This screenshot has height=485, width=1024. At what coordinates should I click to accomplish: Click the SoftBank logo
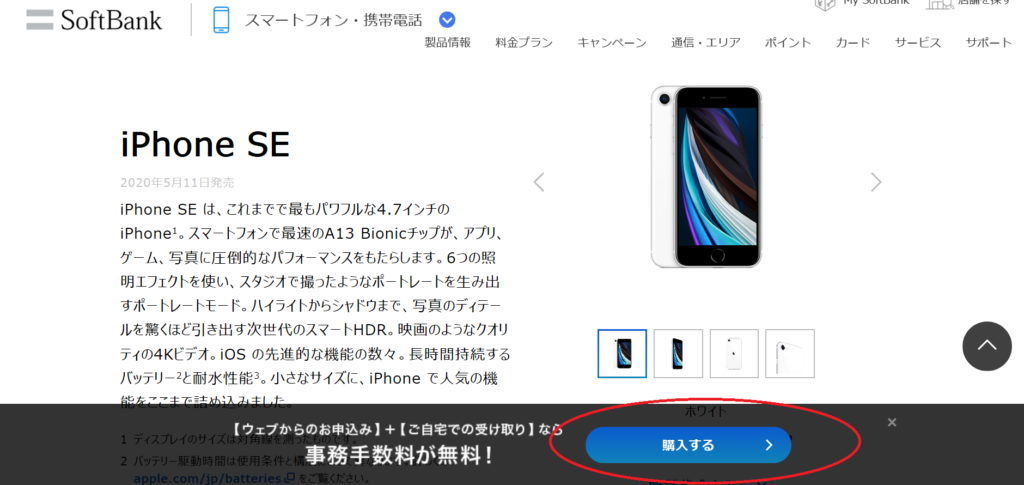[94, 20]
